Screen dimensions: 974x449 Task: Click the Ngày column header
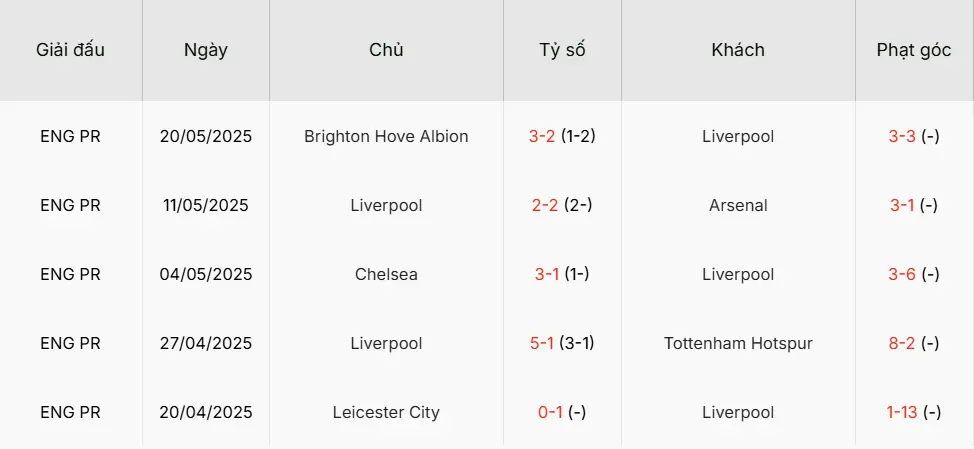tap(206, 50)
